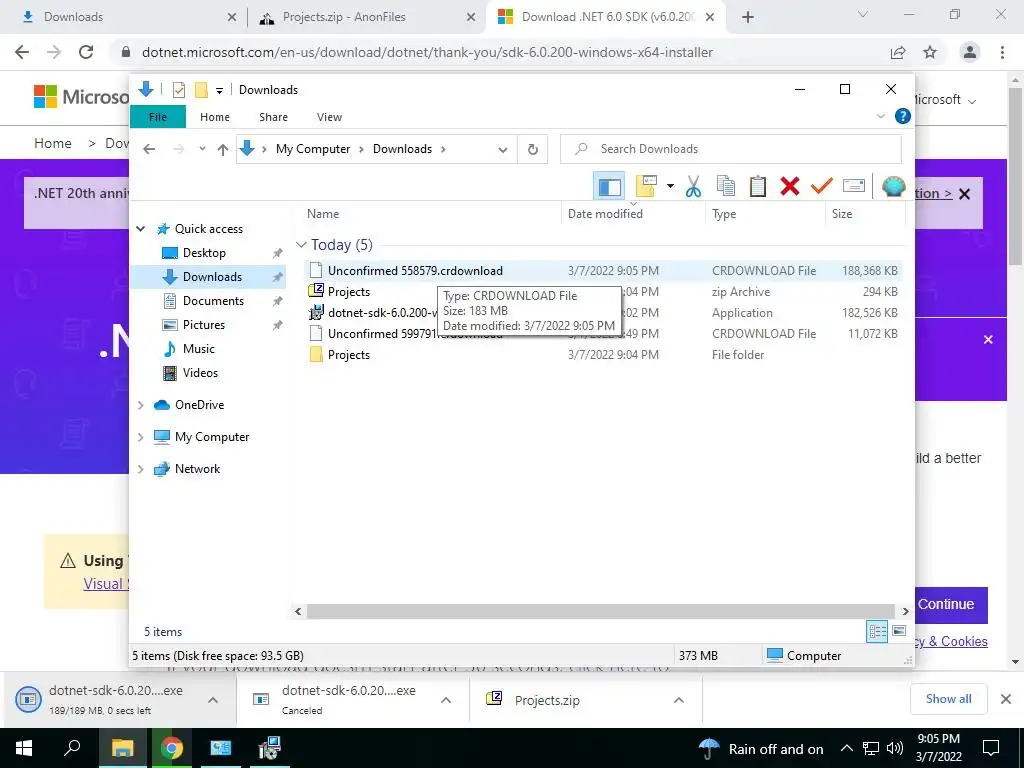Open the dropdown arrow beside new folder icon
Screen dimensions: 1024x768
pos(670,187)
